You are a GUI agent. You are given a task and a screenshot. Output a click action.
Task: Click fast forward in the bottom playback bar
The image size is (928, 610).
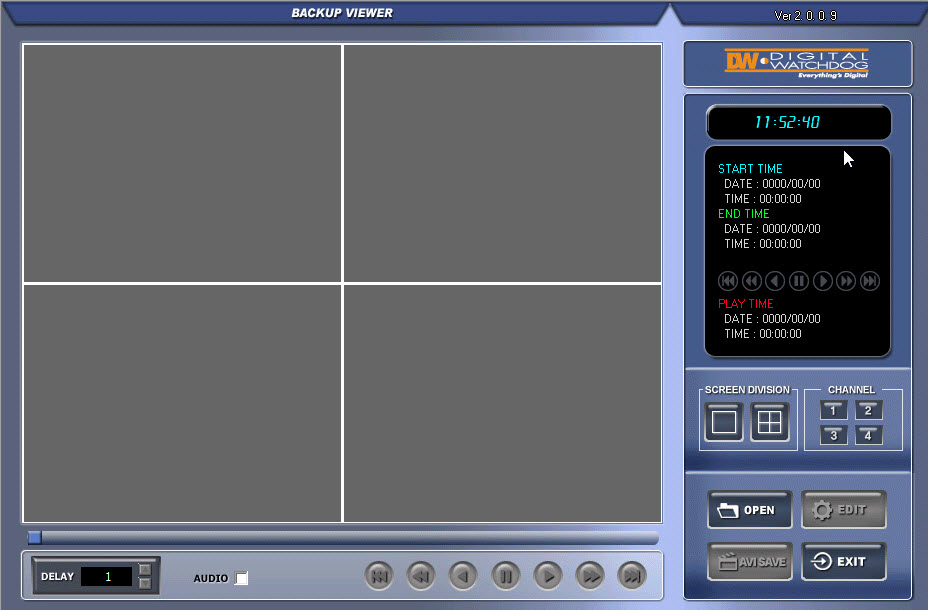point(591,575)
